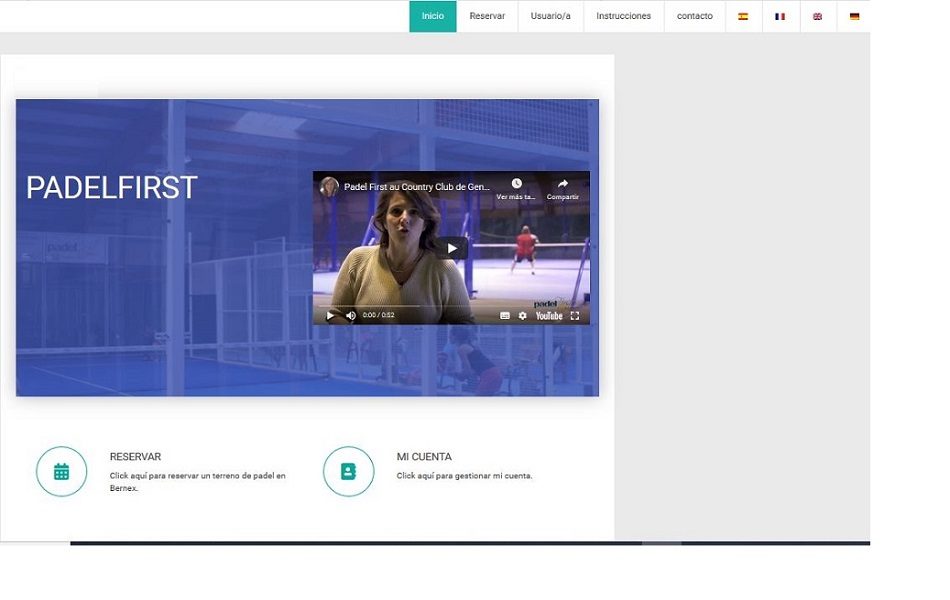
Task: Toggle subtitles in the YouTube player
Action: coord(505,316)
